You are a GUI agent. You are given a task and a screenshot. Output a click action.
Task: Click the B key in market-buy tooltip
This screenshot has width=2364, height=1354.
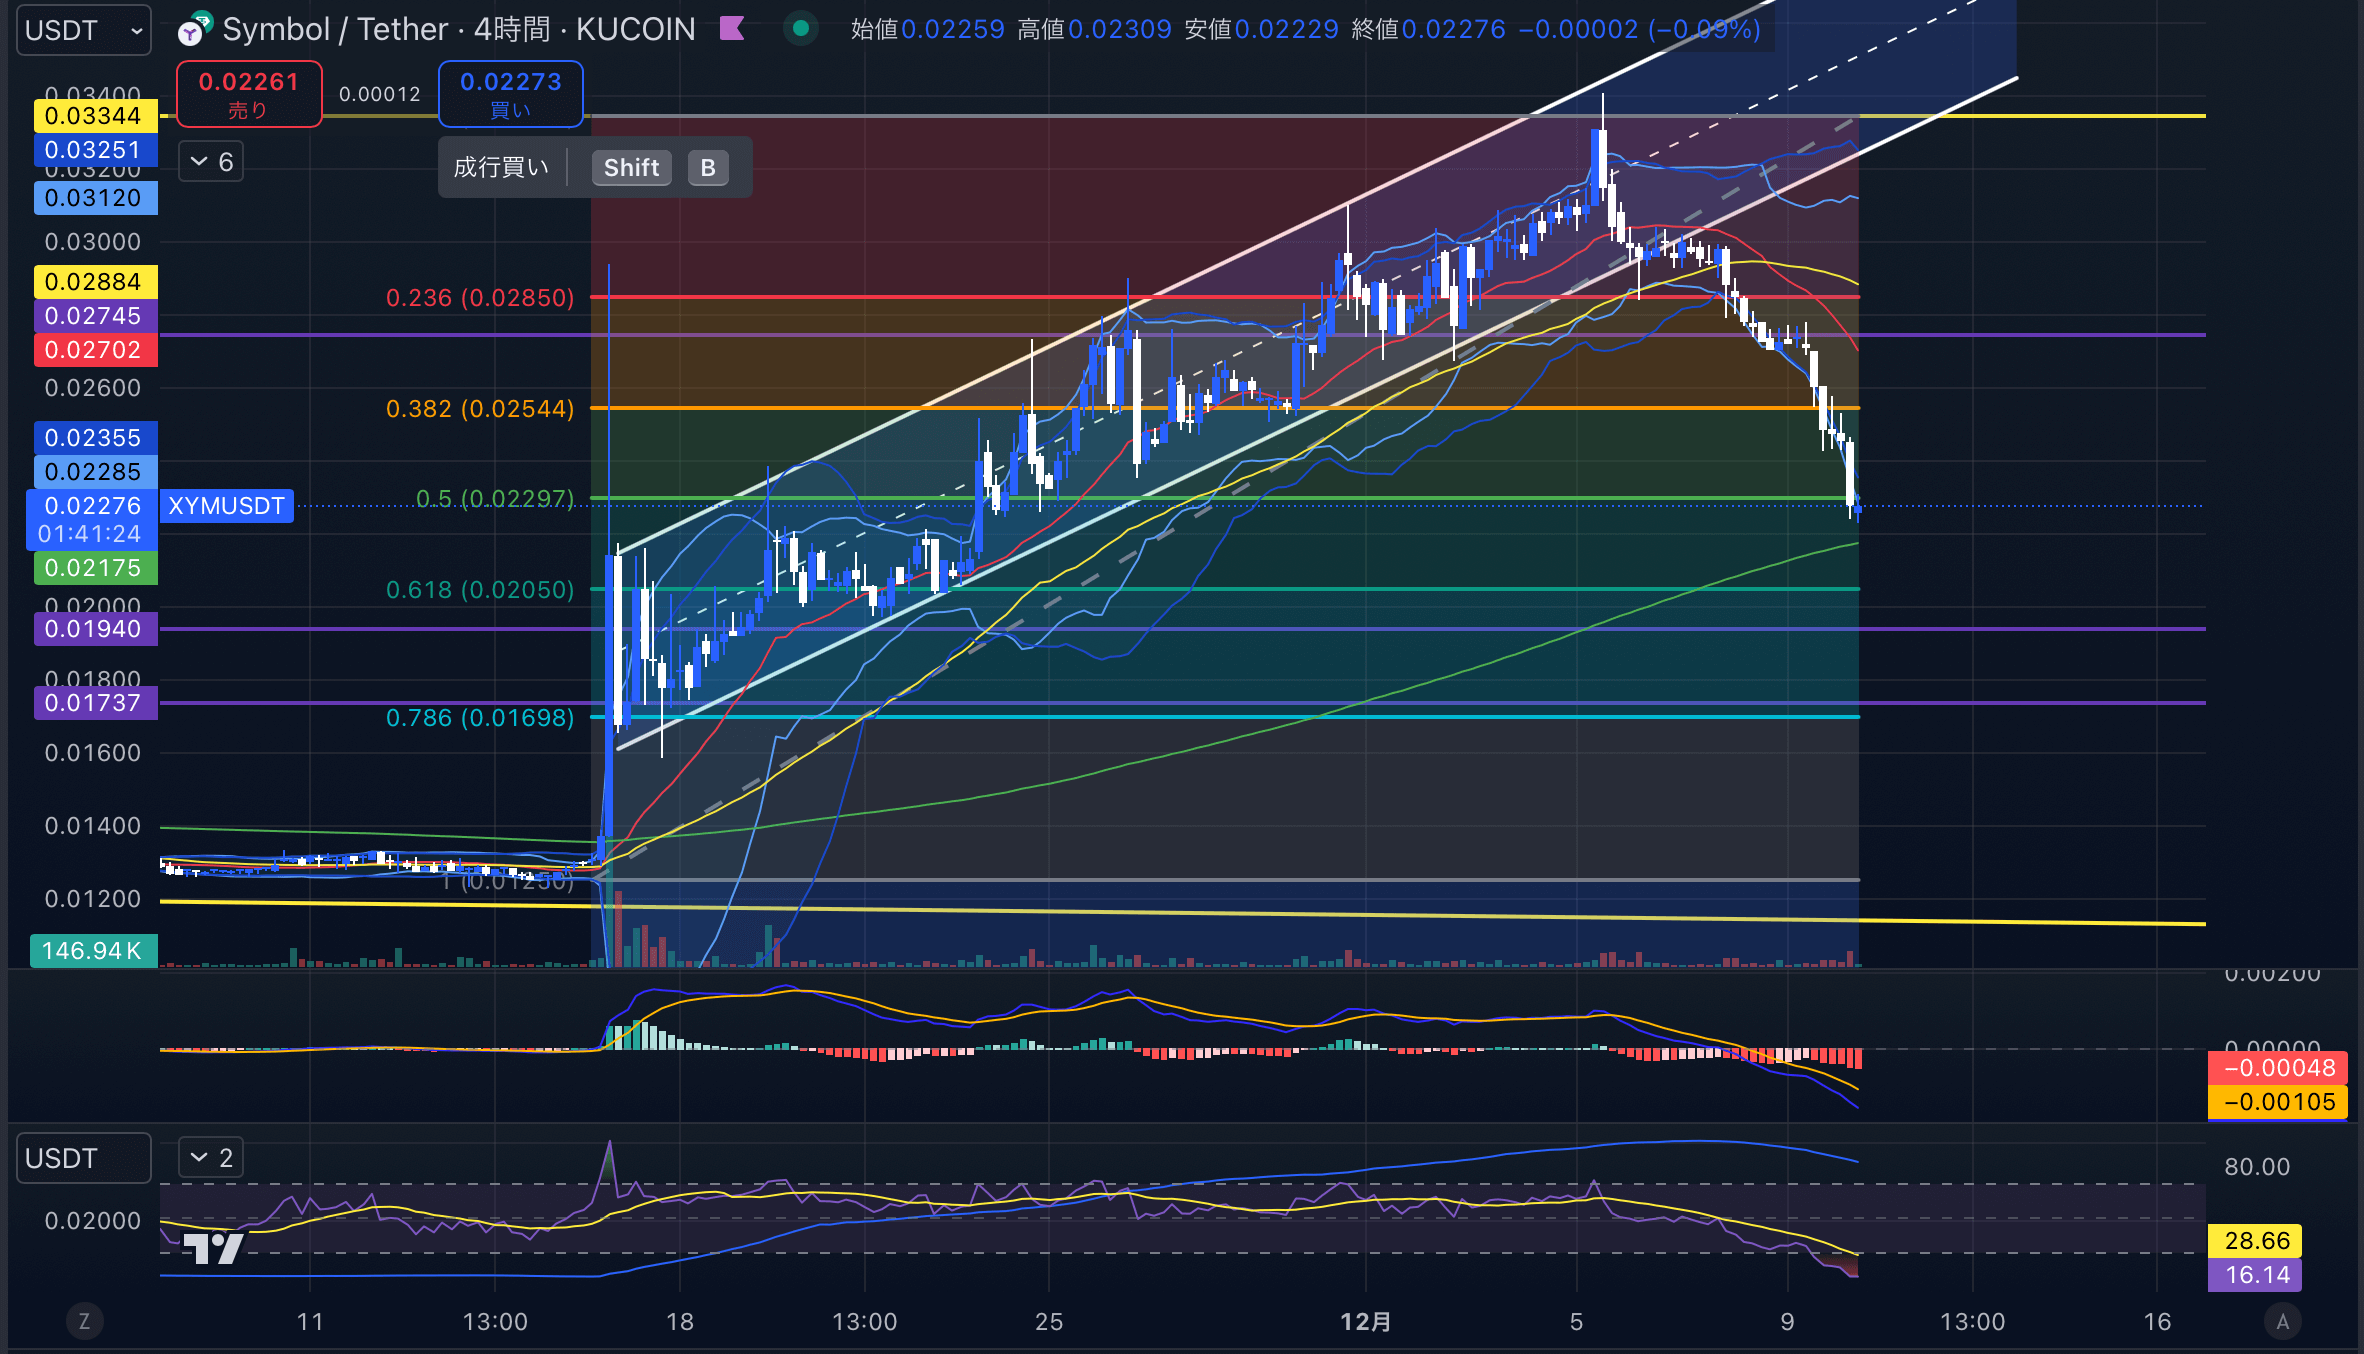tap(708, 167)
